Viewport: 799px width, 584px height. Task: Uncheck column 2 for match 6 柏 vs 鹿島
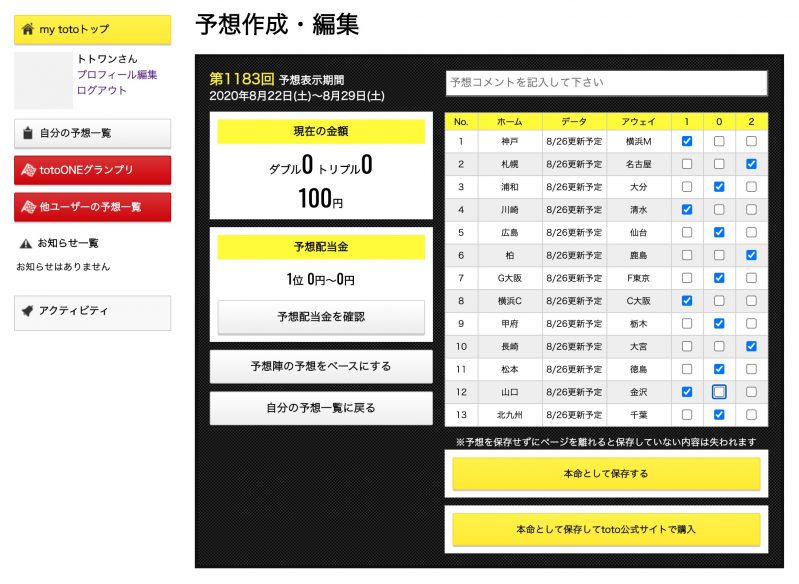point(751,255)
